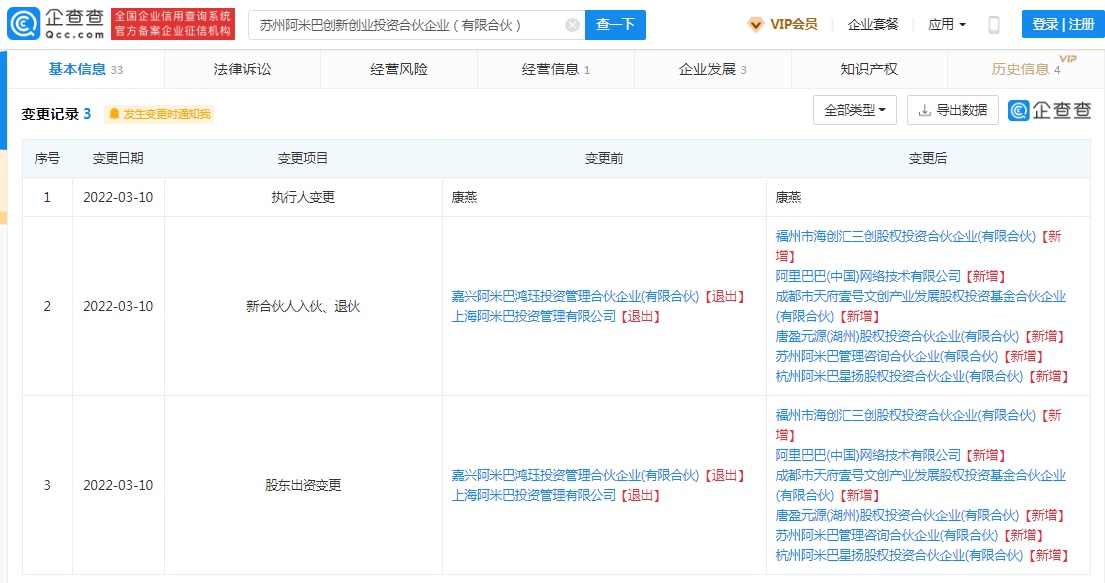Click the mobile phone icon in header
This screenshot has width=1105, height=583.
pos(993,25)
